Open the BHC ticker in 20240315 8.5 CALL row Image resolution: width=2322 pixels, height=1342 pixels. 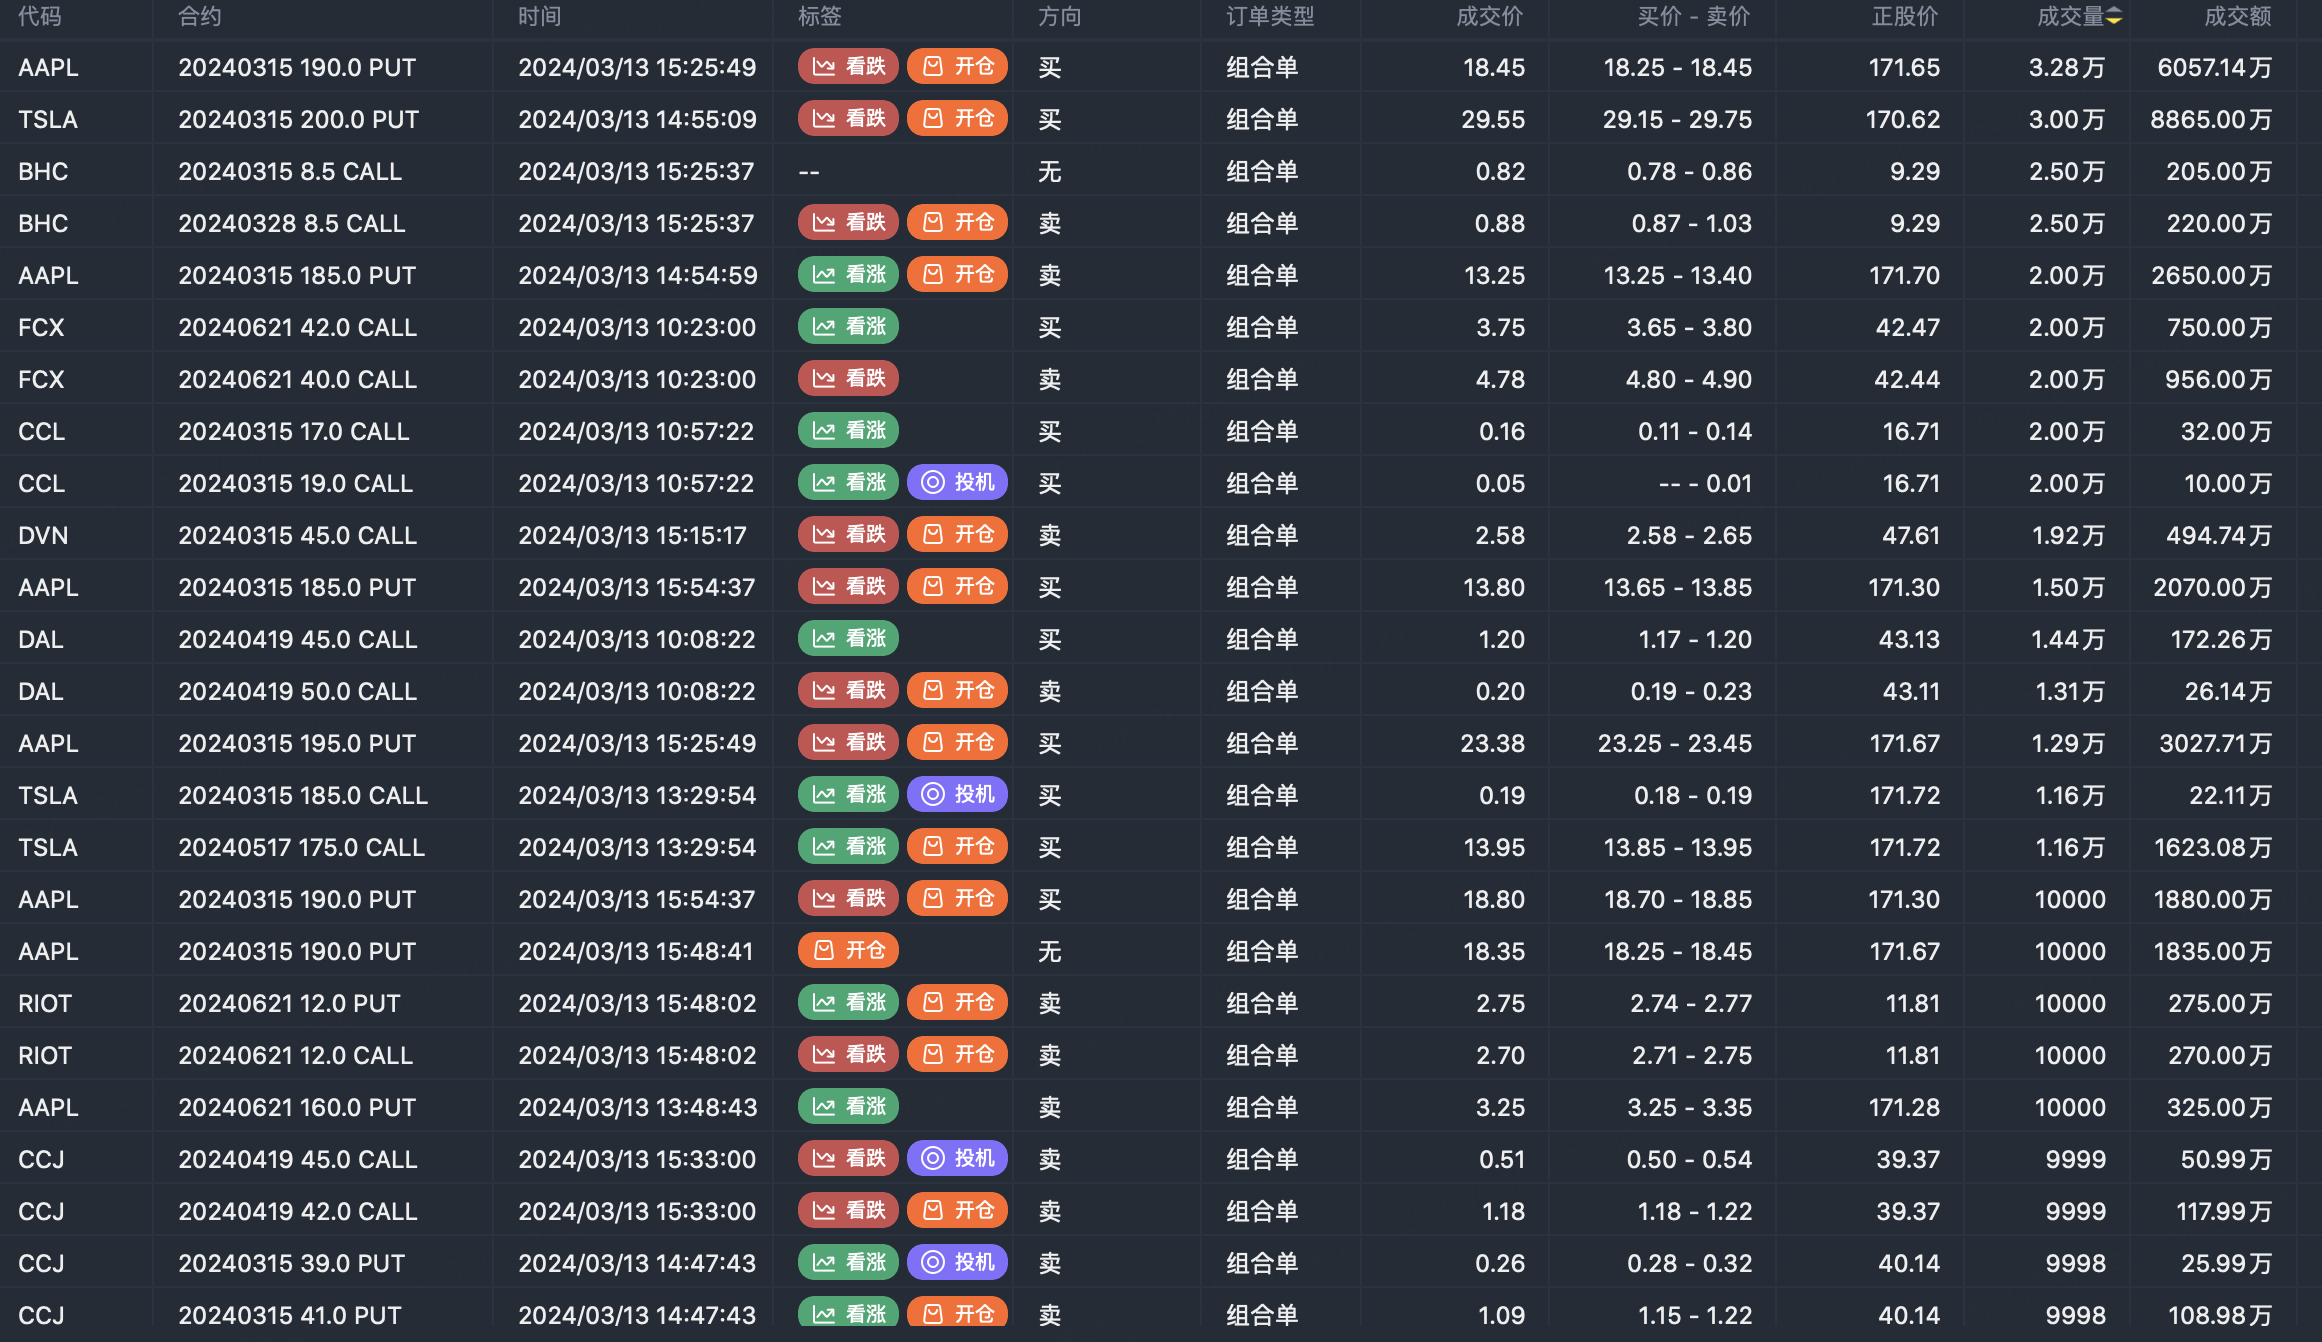(x=43, y=171)
